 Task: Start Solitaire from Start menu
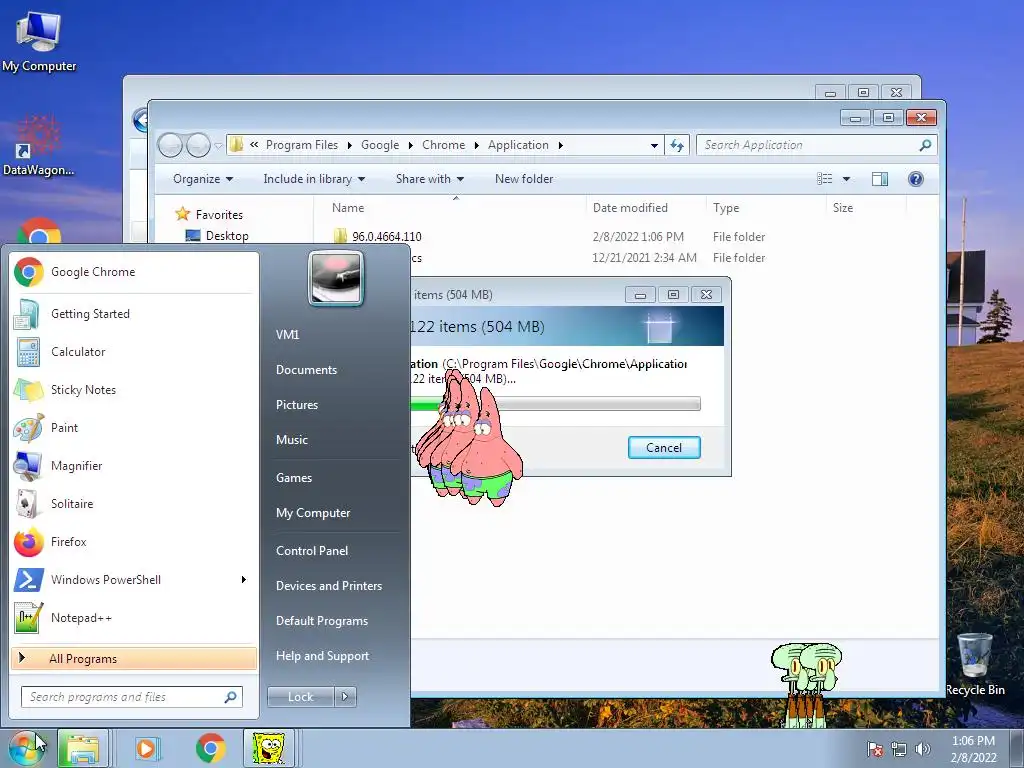pos(133,504)
